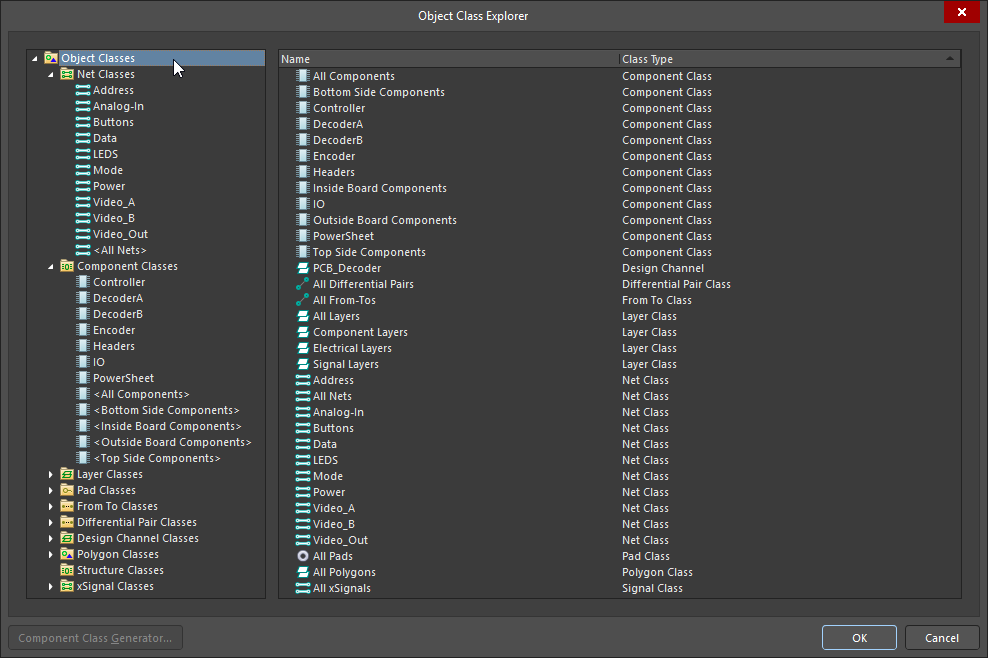Viewport: 988px width, 658px height.
Task: Collapse the Net Classes tree node
Action: 50,74
